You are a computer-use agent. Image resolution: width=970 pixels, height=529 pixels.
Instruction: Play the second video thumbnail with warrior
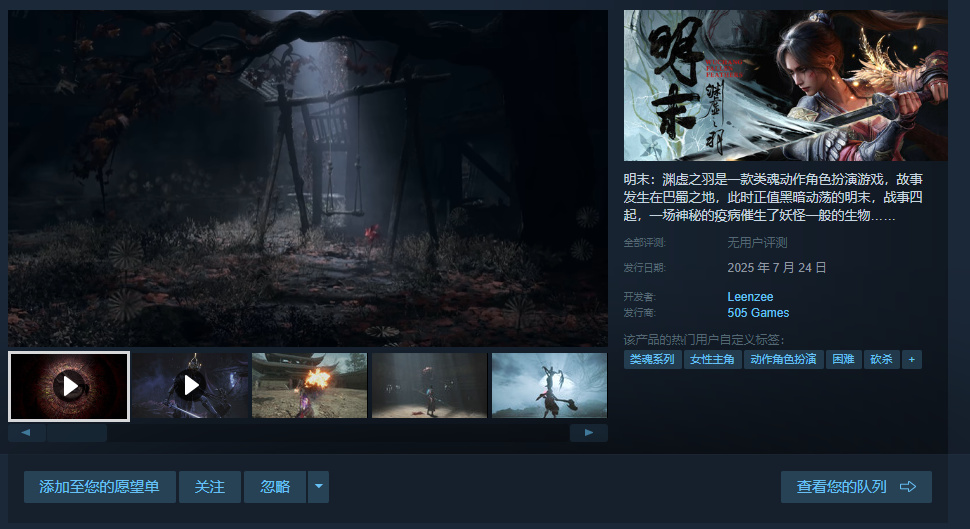pyautogui.click(x=190, y=385)
